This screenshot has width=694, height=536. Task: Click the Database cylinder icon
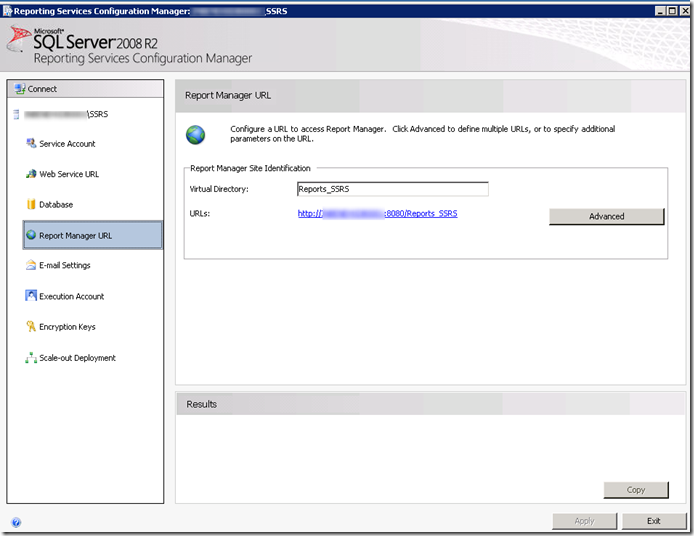[x=31, y=205]
